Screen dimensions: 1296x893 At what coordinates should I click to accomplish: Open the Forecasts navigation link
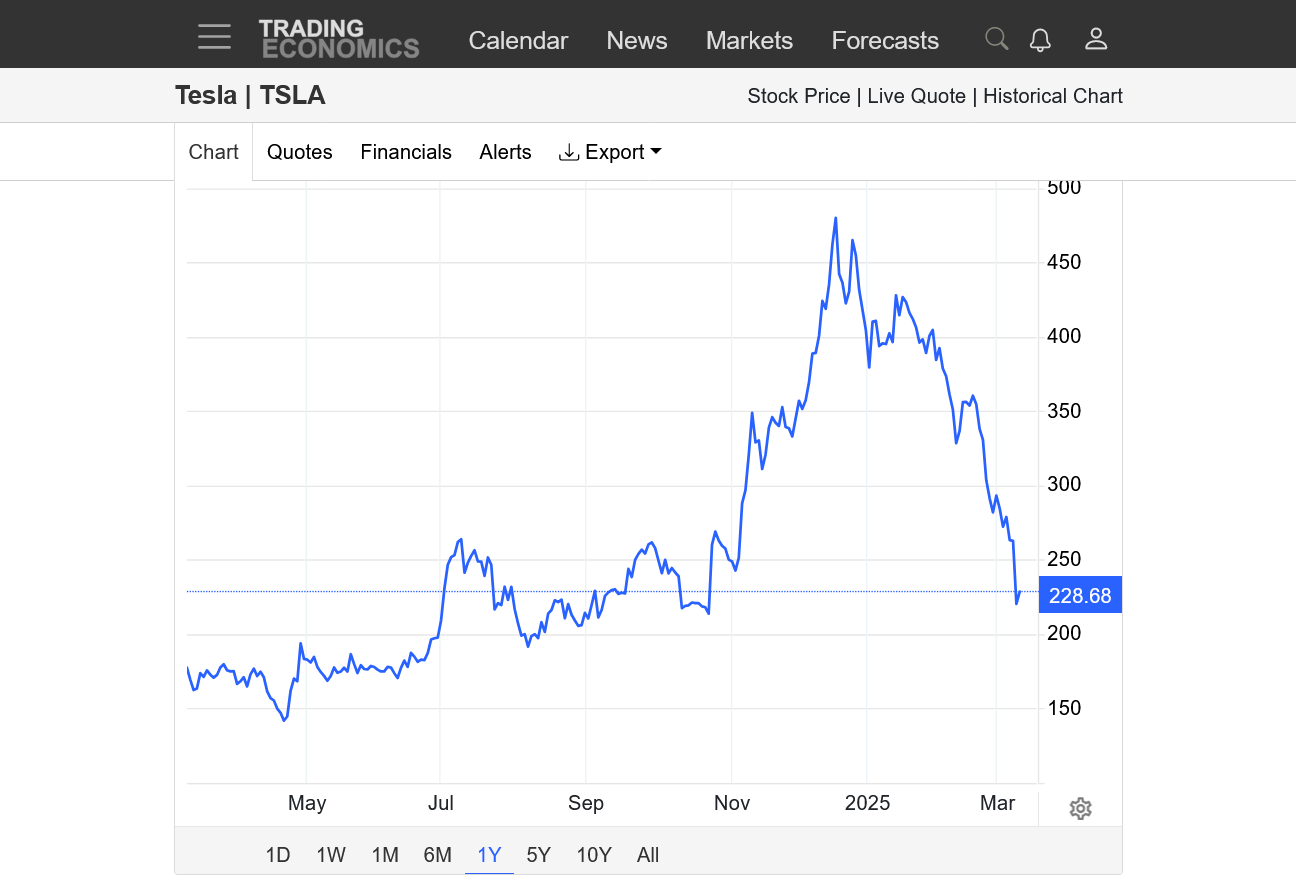click(x=885, y=40)
